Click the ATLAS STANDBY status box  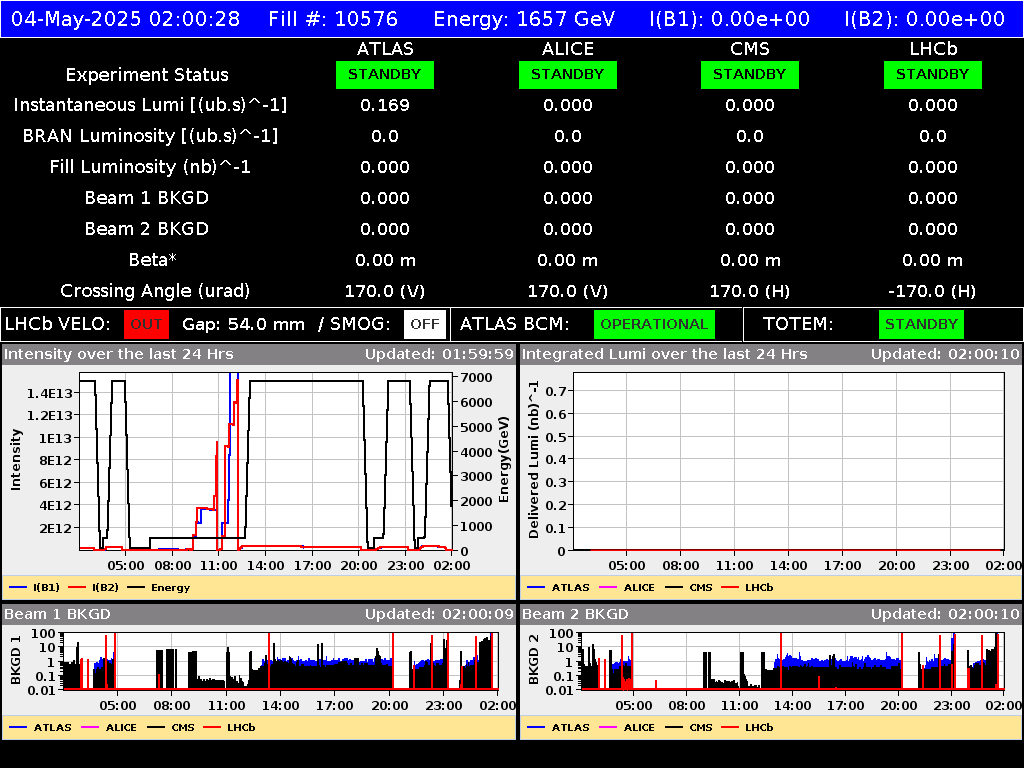tap(385, 75)
